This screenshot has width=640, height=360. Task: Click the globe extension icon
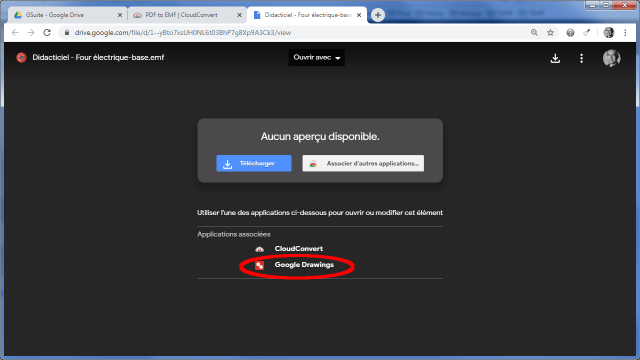570,33
